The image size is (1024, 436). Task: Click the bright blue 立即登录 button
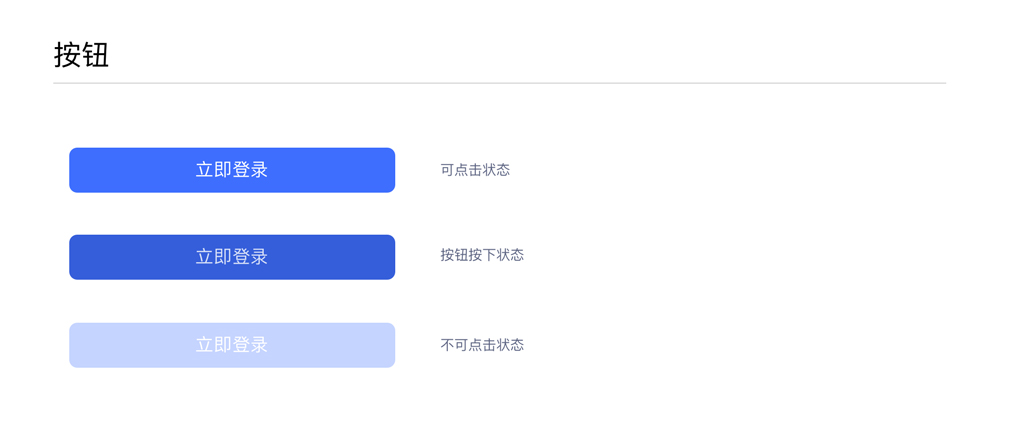232,170
